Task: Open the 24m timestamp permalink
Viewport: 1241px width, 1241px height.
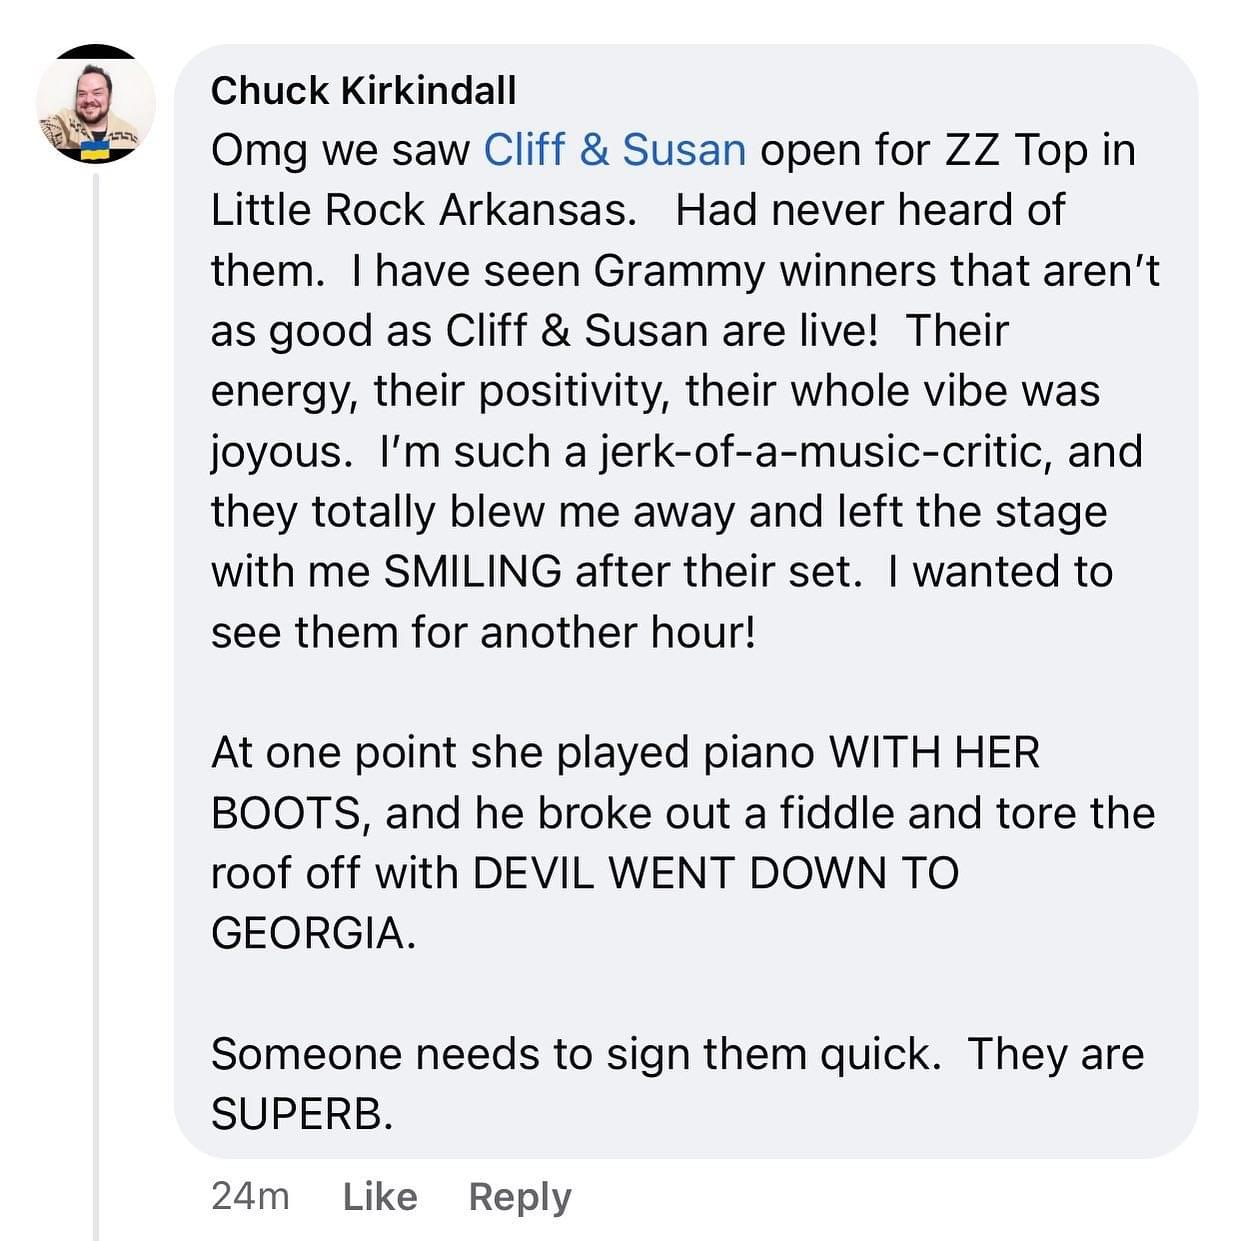Action: [250, 1196]
